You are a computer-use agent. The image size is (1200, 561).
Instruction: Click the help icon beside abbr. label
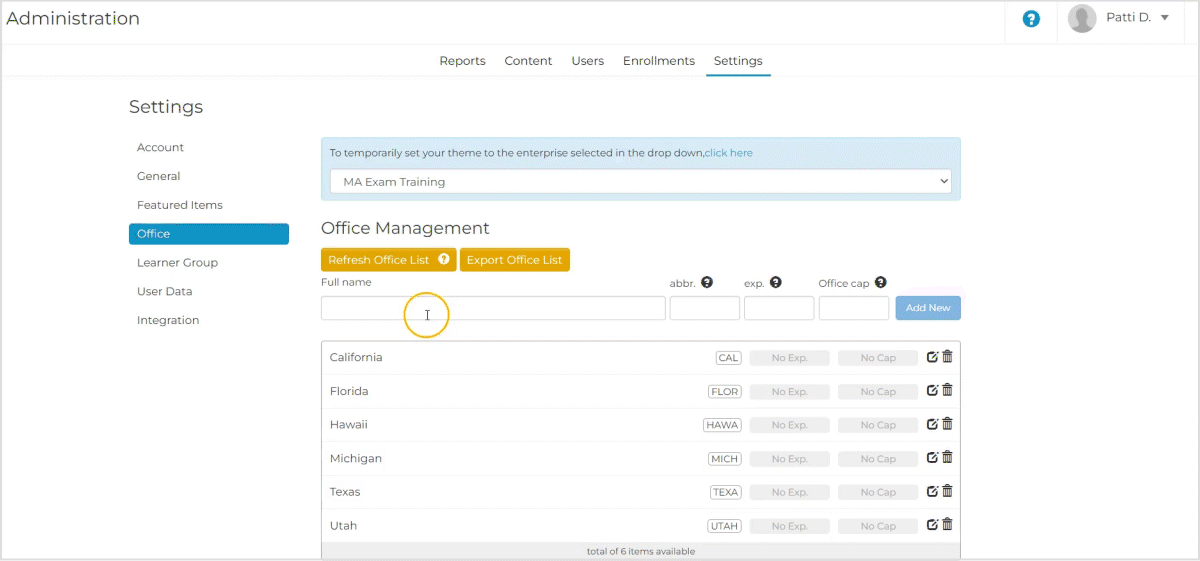coord(707,283)
